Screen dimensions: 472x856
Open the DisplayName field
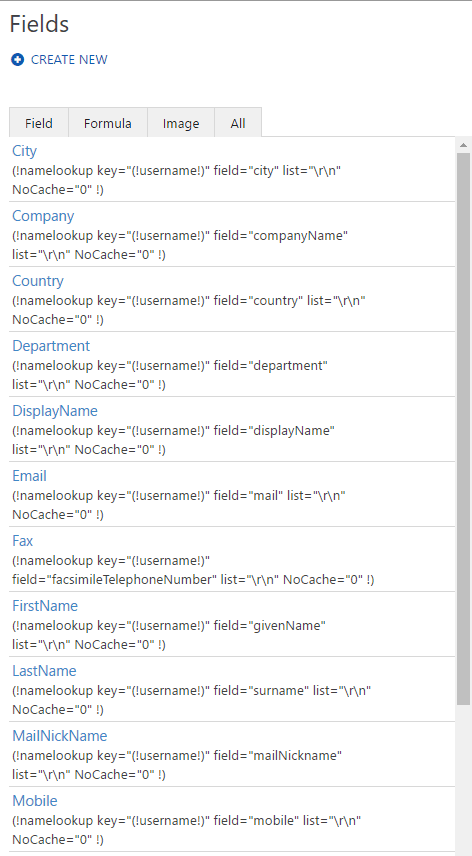coord(55,411)
